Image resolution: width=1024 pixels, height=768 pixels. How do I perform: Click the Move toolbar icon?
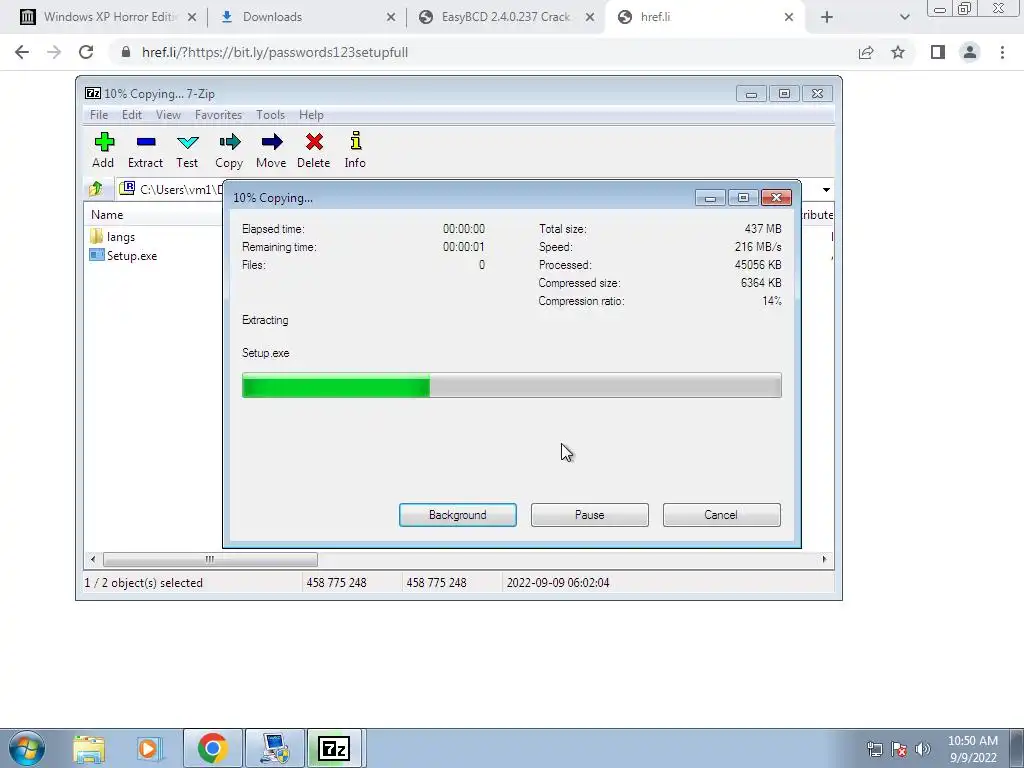(271, 150)
